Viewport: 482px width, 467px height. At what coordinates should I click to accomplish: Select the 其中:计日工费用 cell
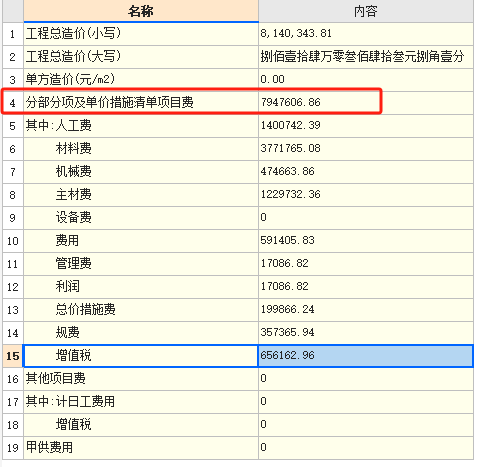click(x=141, y=402)
